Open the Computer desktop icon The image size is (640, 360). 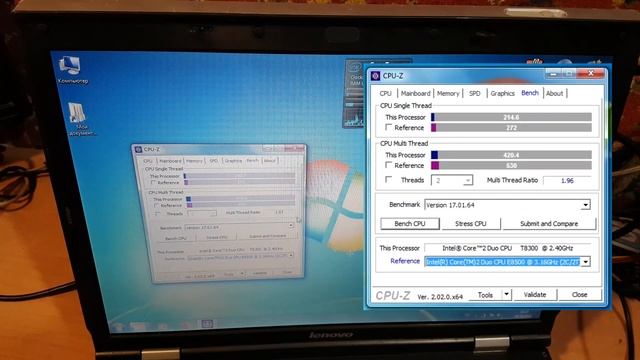pos(71,70)
